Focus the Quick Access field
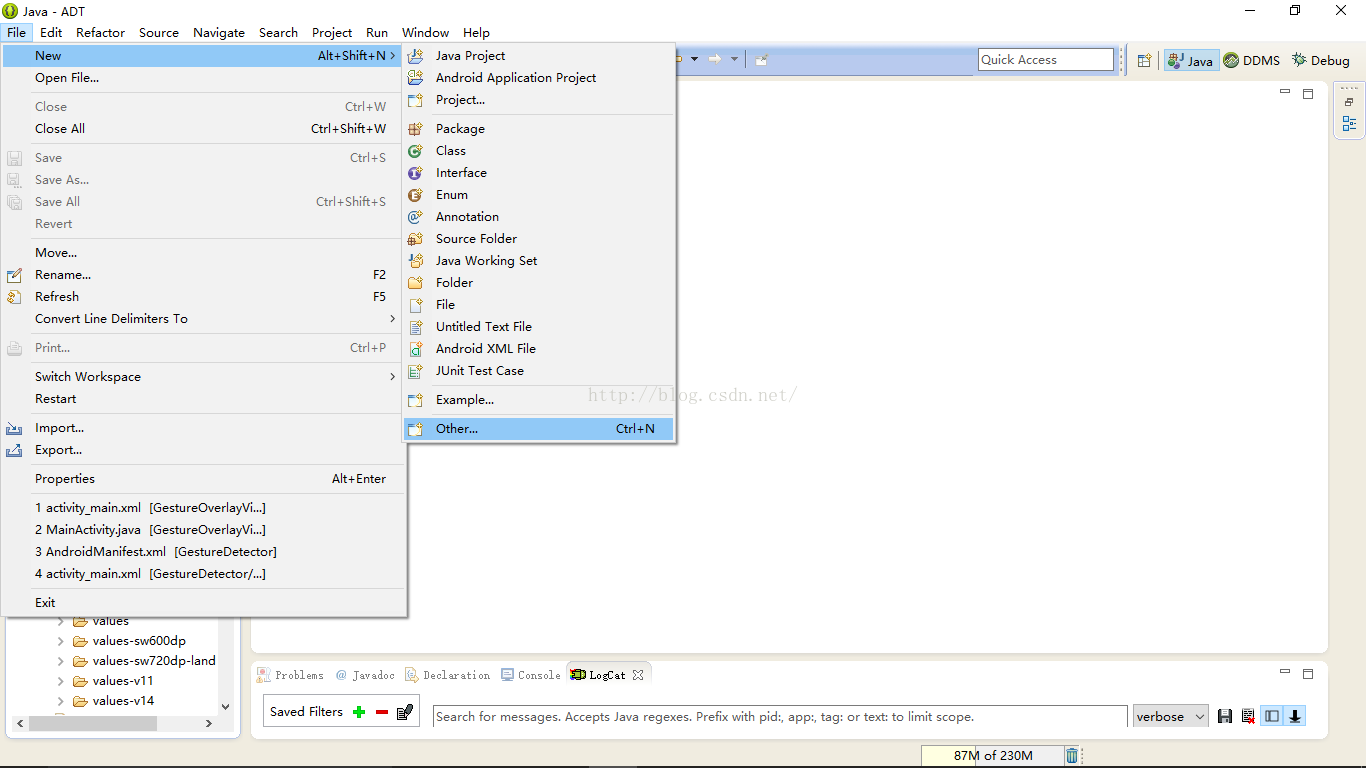 (x=1045, y=60)
